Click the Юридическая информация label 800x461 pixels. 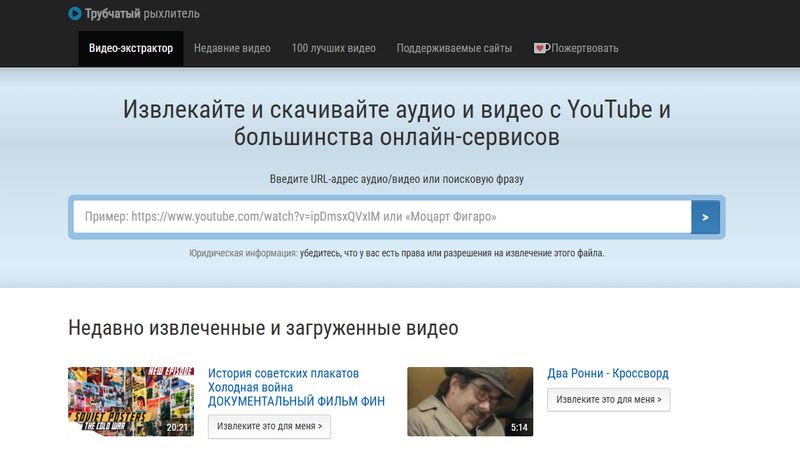pos(243,253)
